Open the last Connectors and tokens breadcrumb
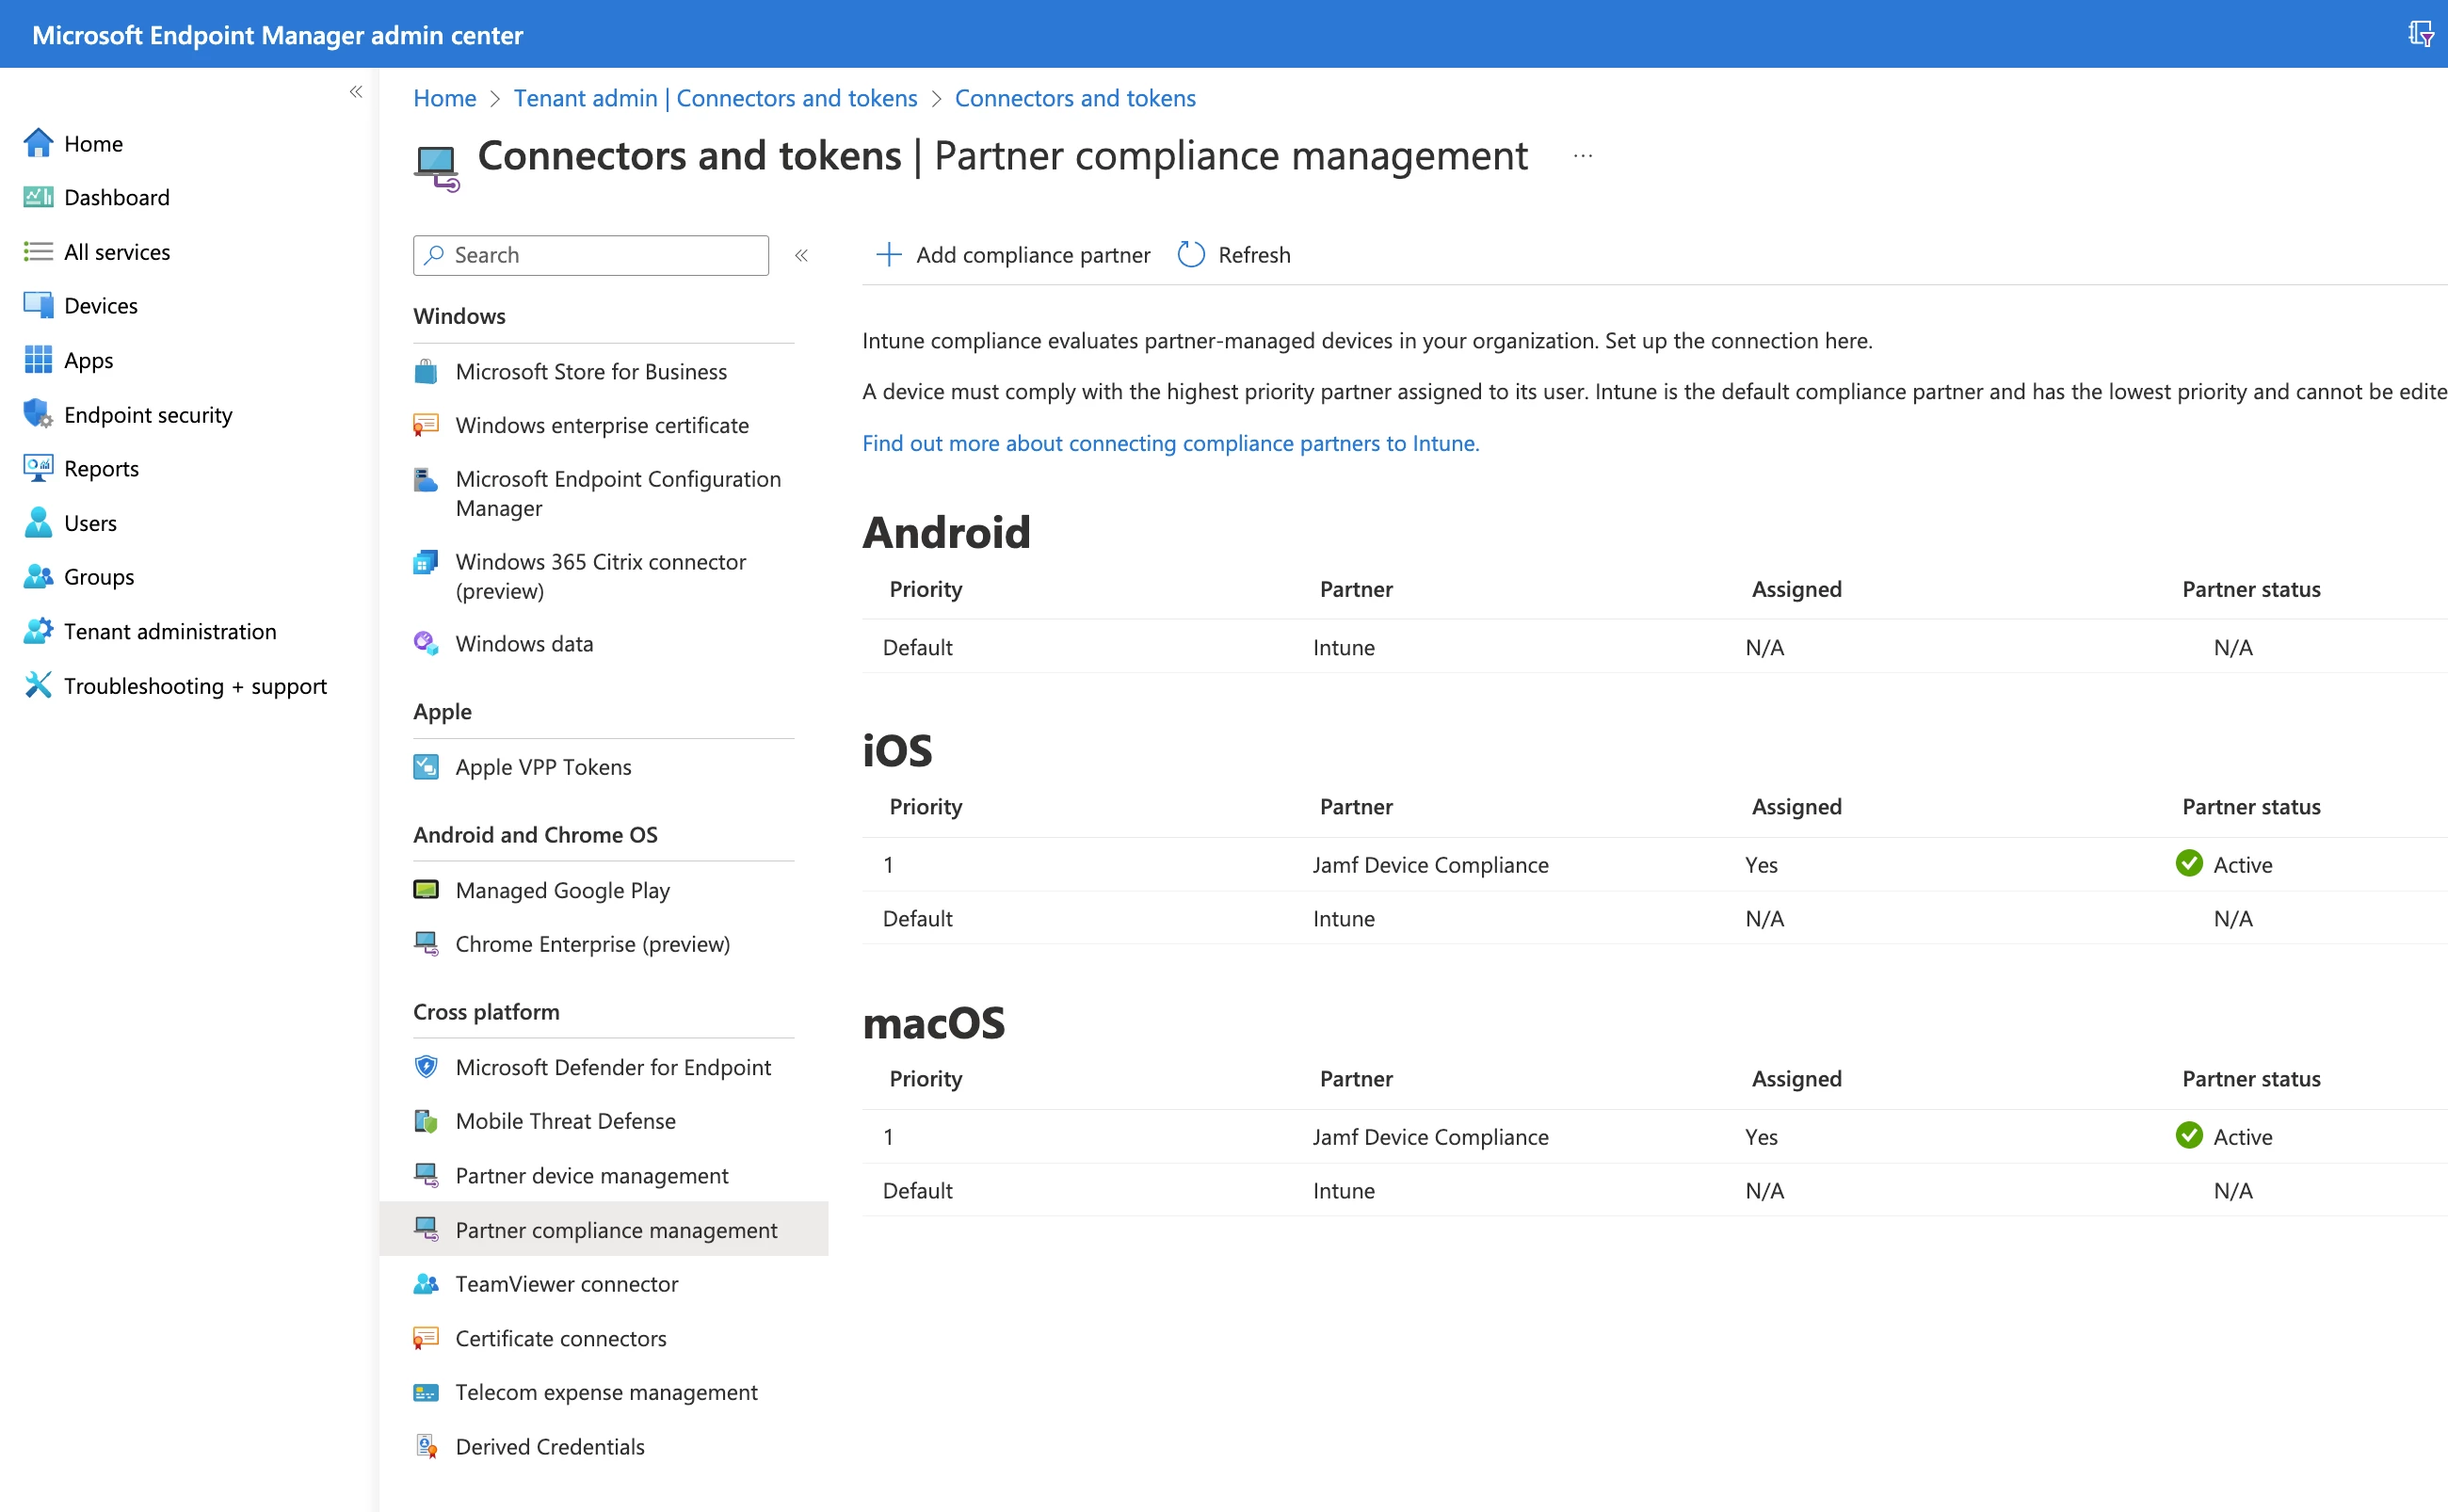The image size is (2448, 1512). point(1075,98)
